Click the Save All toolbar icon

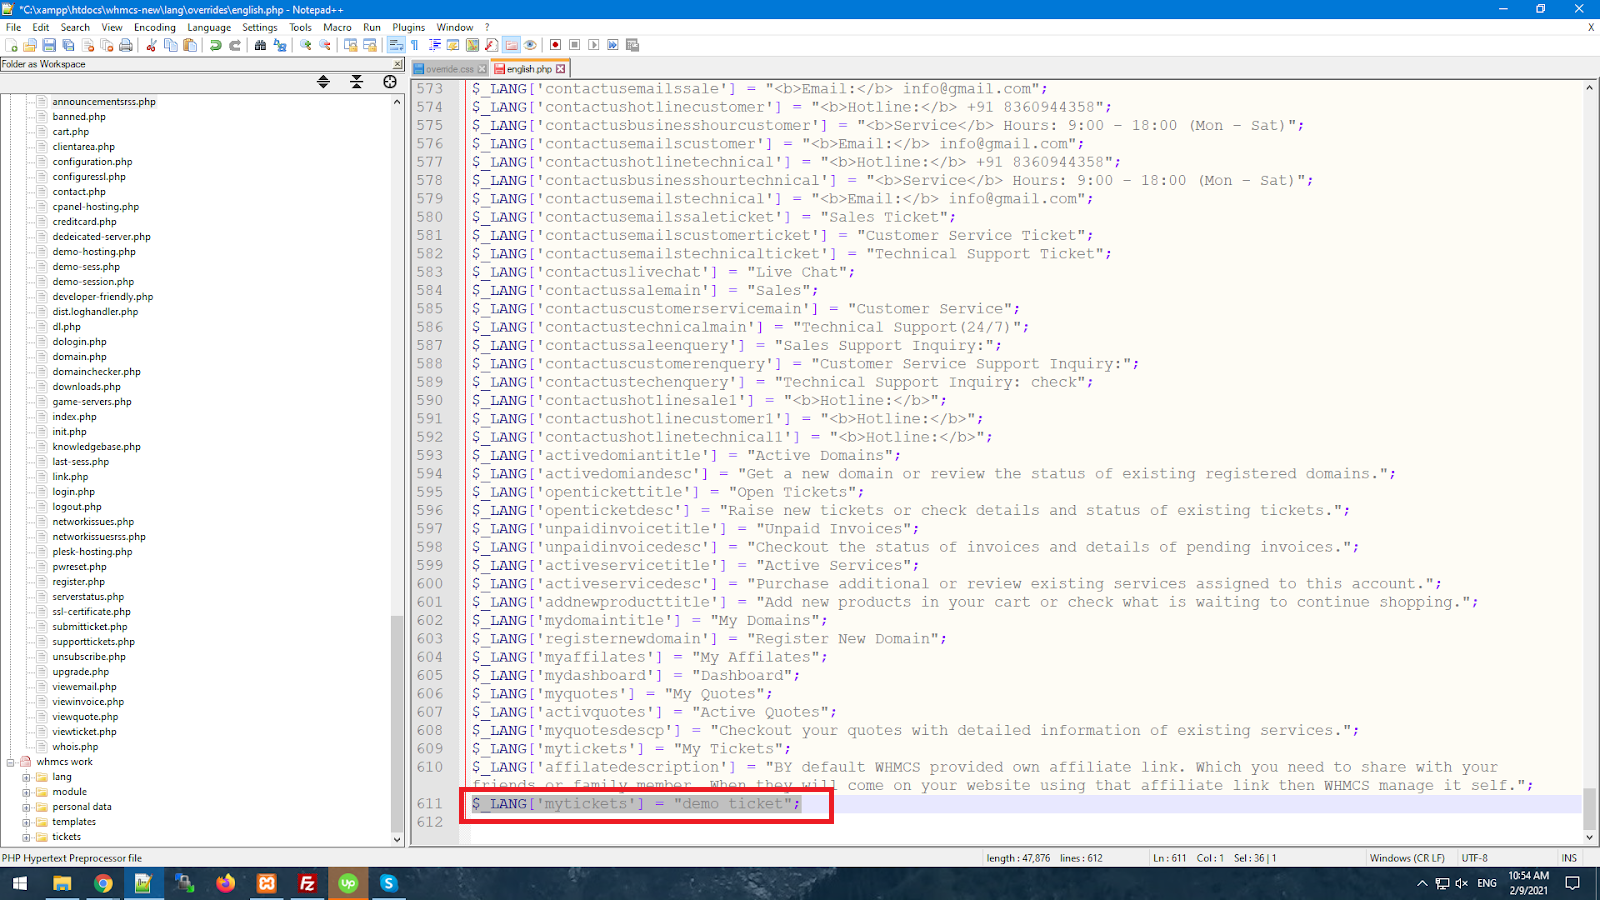coord(68,45)
